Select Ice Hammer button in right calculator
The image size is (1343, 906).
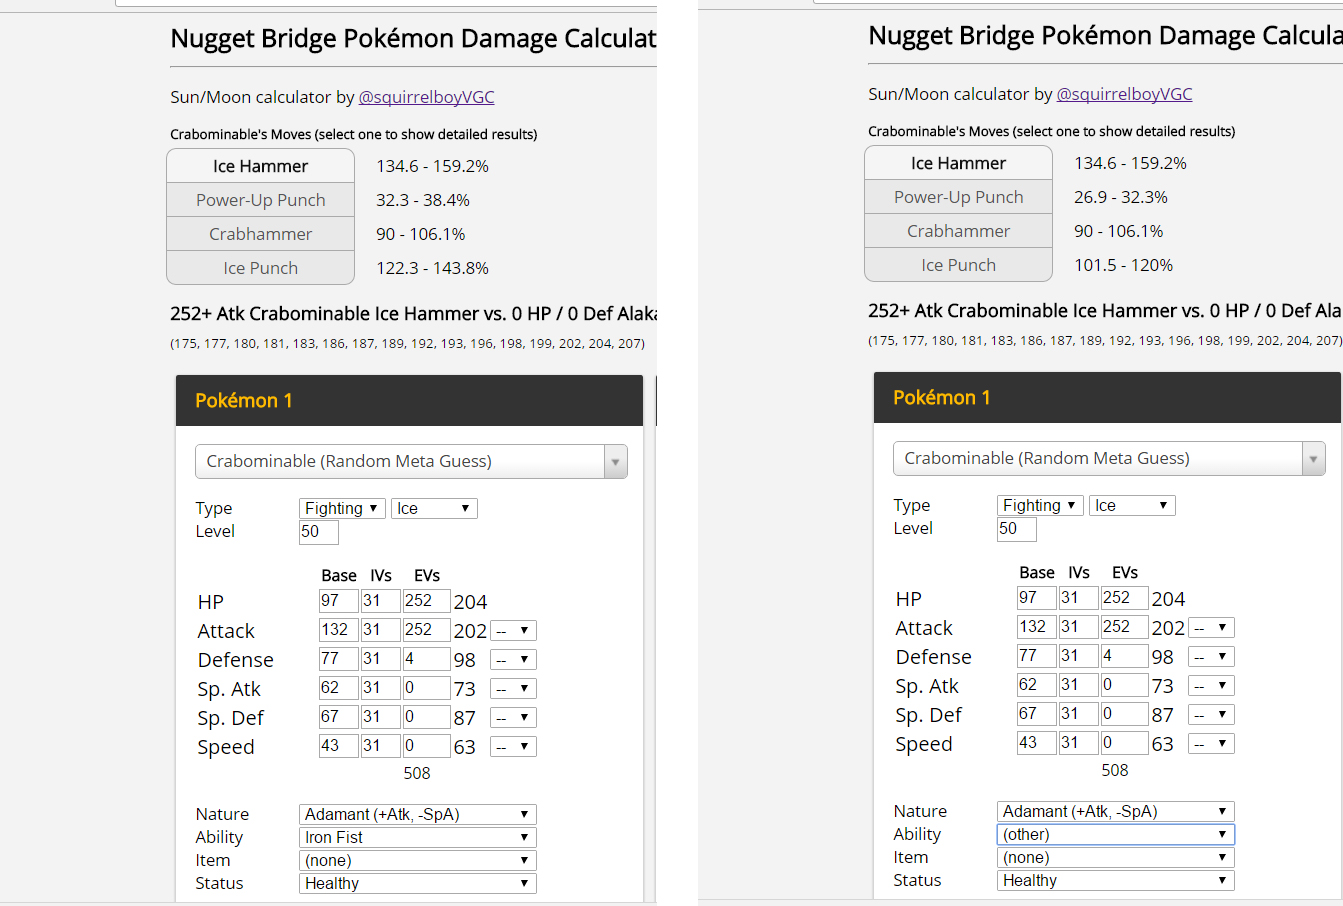point(958,163)
